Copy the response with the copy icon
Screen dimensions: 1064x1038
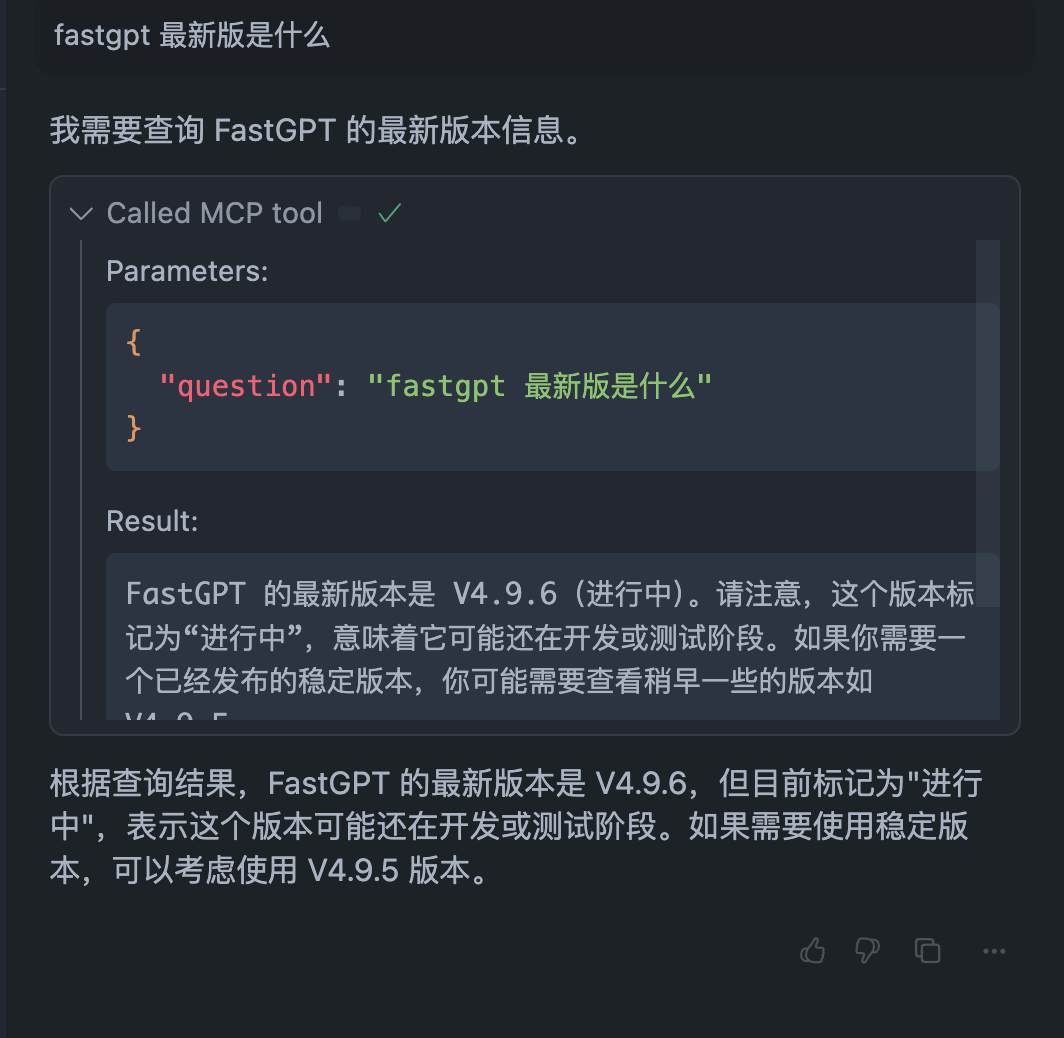coord(928,950)
